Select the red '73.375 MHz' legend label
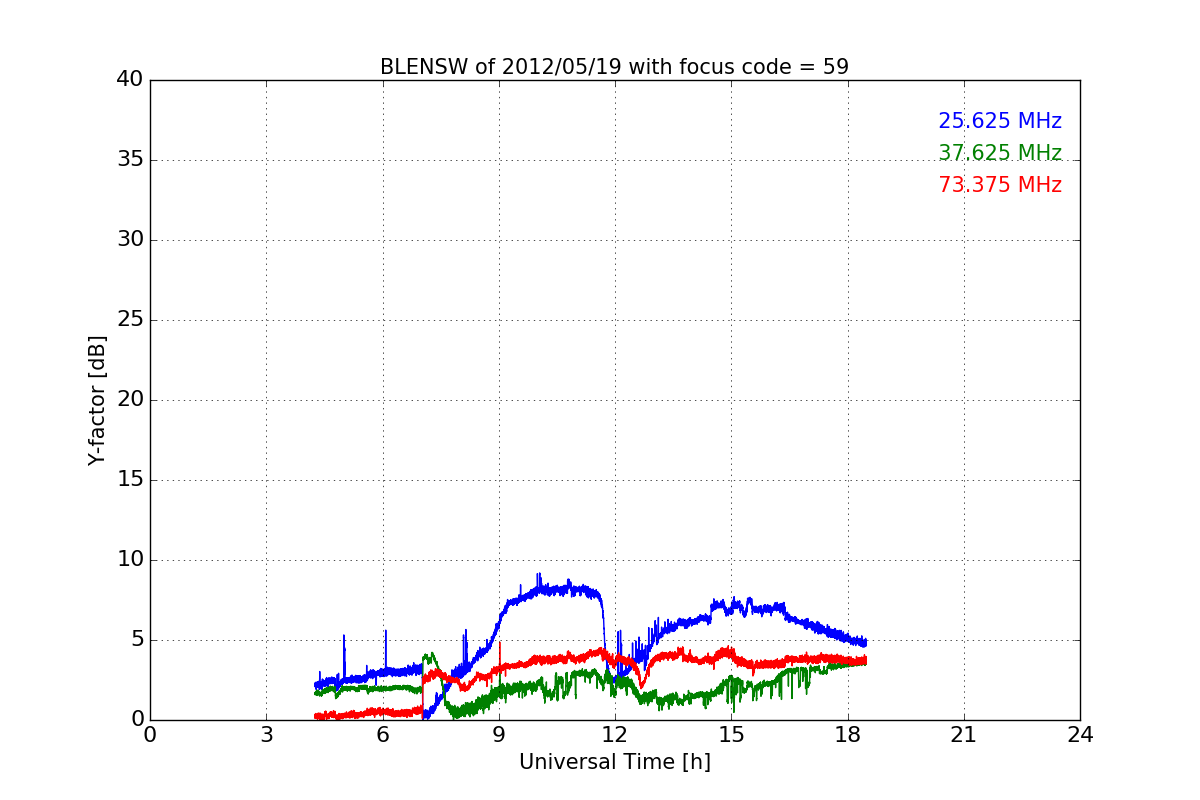The width and height of the screenshot is (1200, 800). pyautogui.click(x=1000, y=185)
